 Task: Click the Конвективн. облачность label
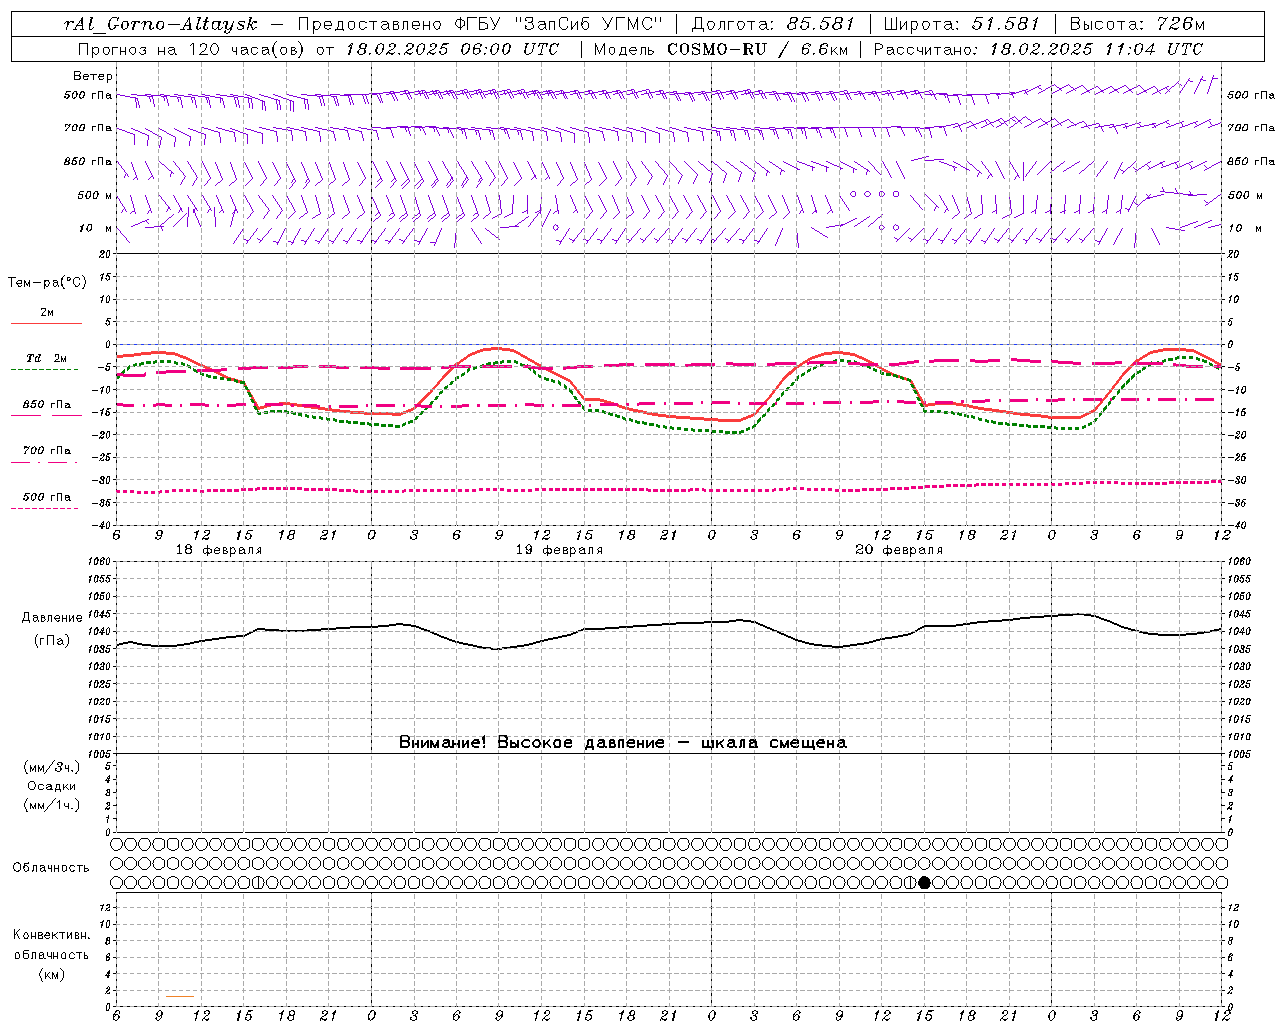[51, 944]
